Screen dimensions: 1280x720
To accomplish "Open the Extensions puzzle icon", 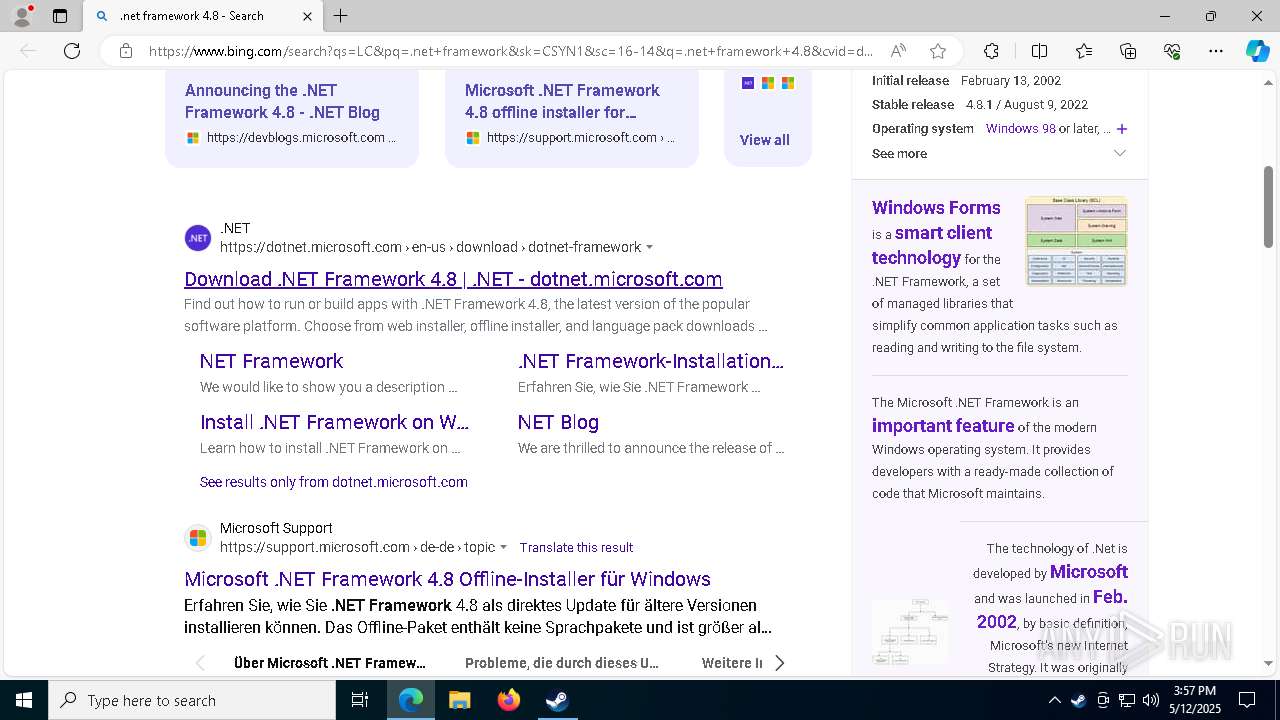I will click(991, 51).
